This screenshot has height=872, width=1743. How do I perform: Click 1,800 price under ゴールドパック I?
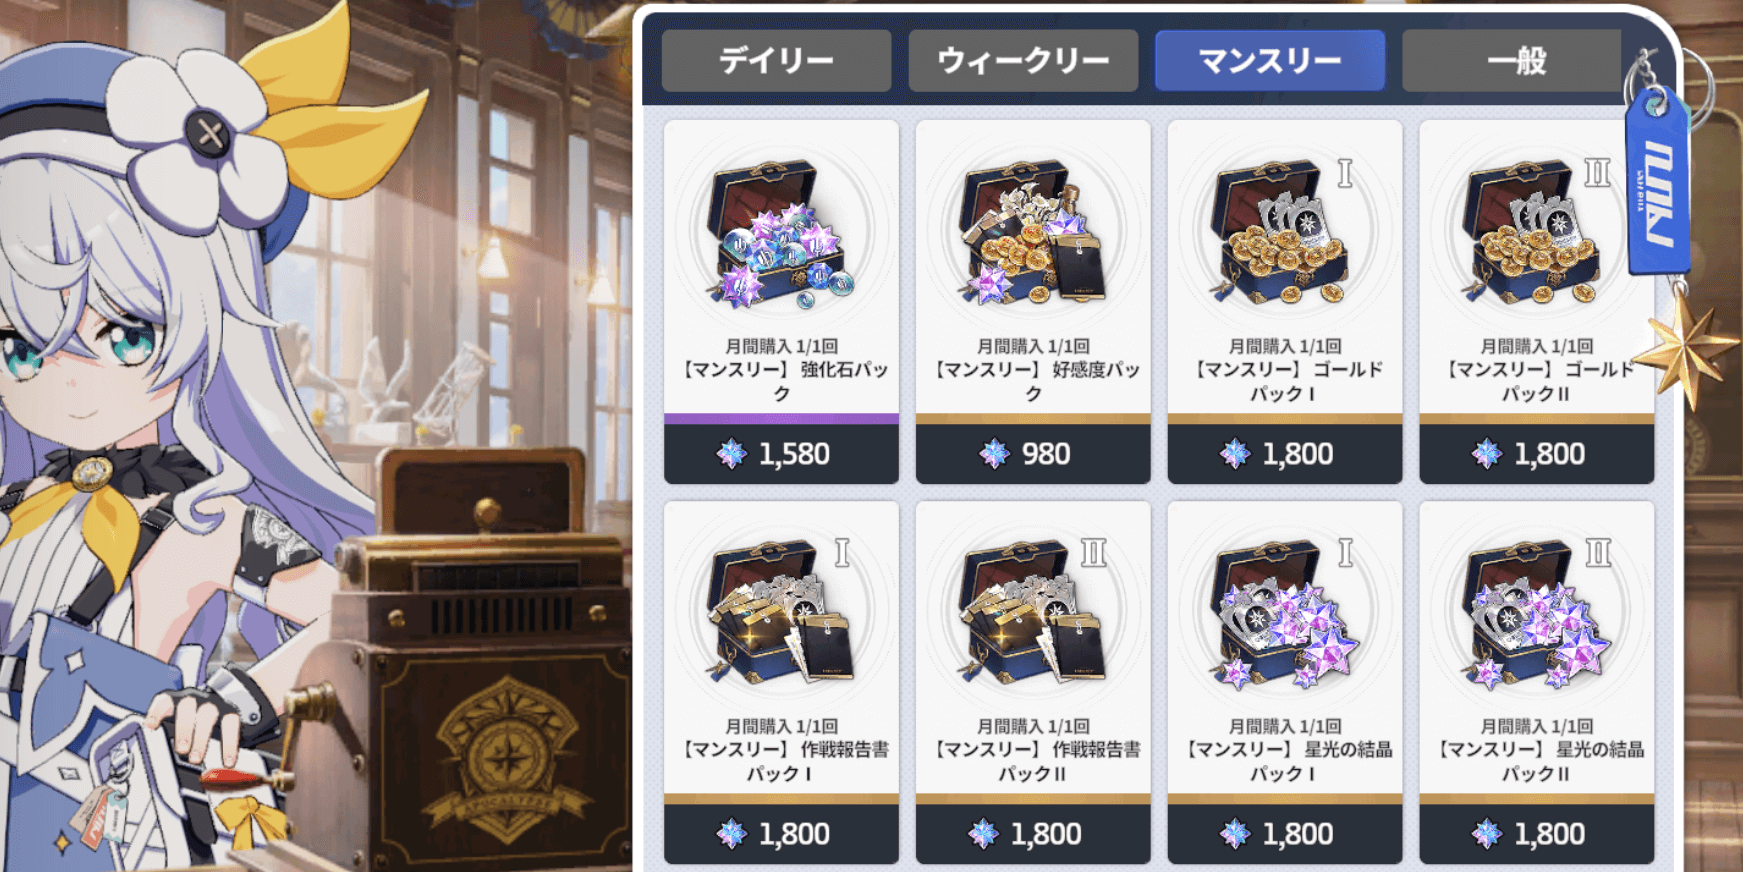tap(1285, 454)
